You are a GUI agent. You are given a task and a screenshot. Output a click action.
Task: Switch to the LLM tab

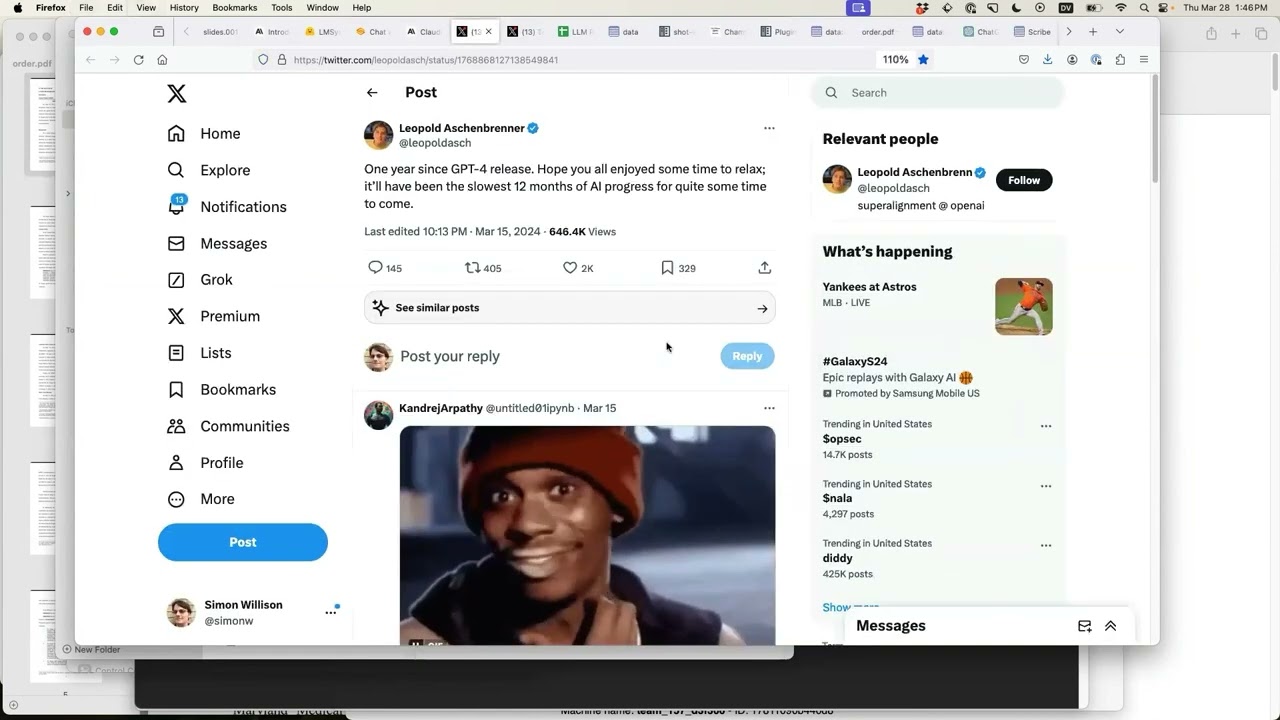(576, 32)
